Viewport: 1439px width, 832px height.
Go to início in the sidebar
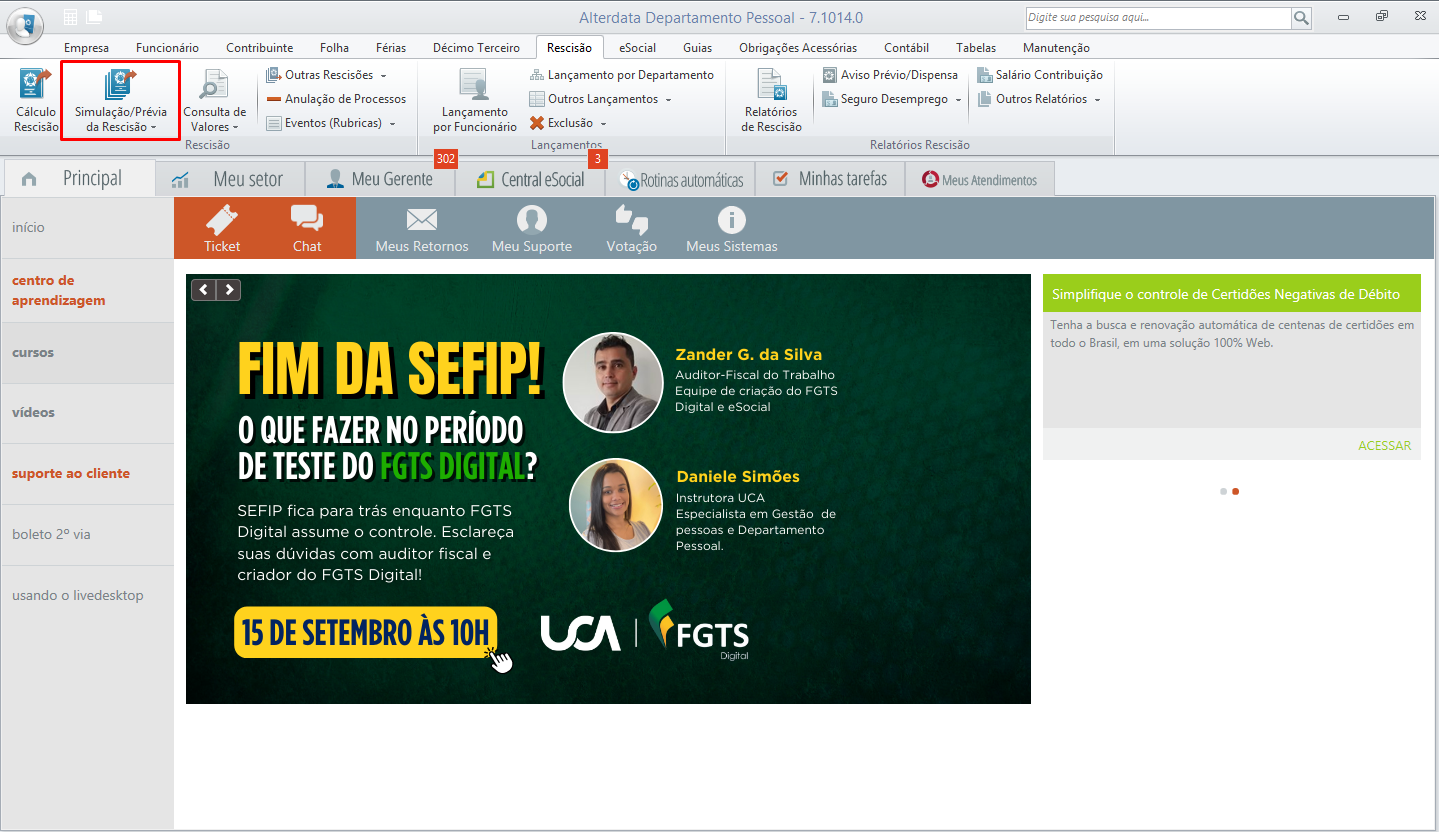[x=87, y=227]
